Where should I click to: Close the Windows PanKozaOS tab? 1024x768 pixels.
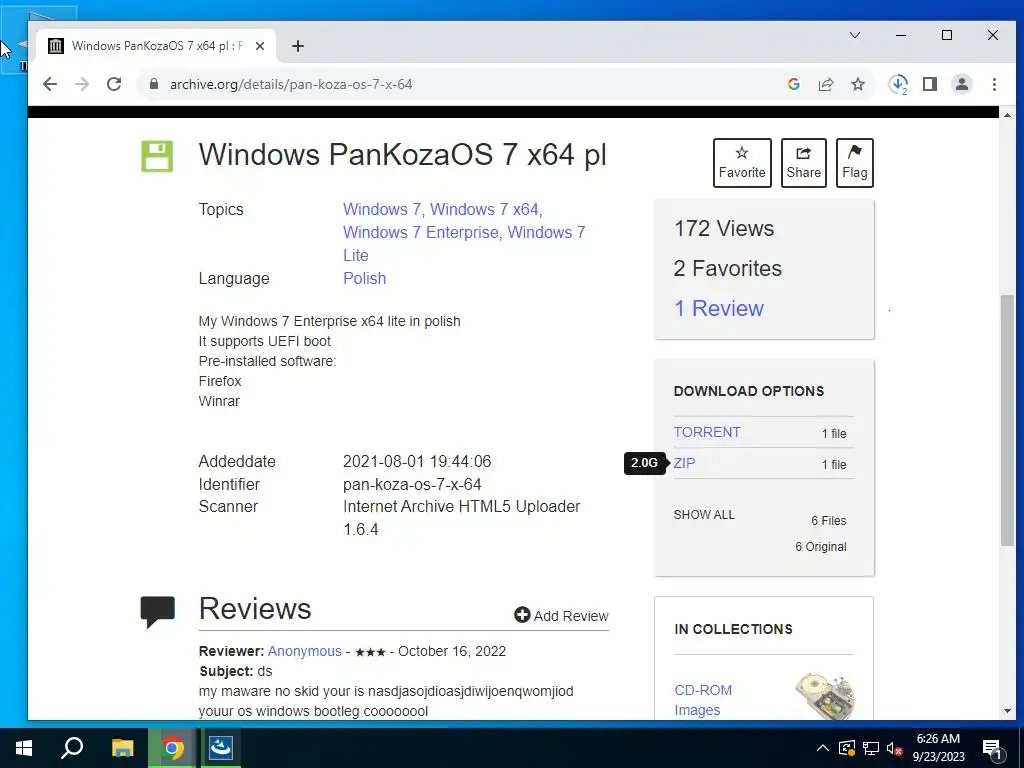coord(260,46)
